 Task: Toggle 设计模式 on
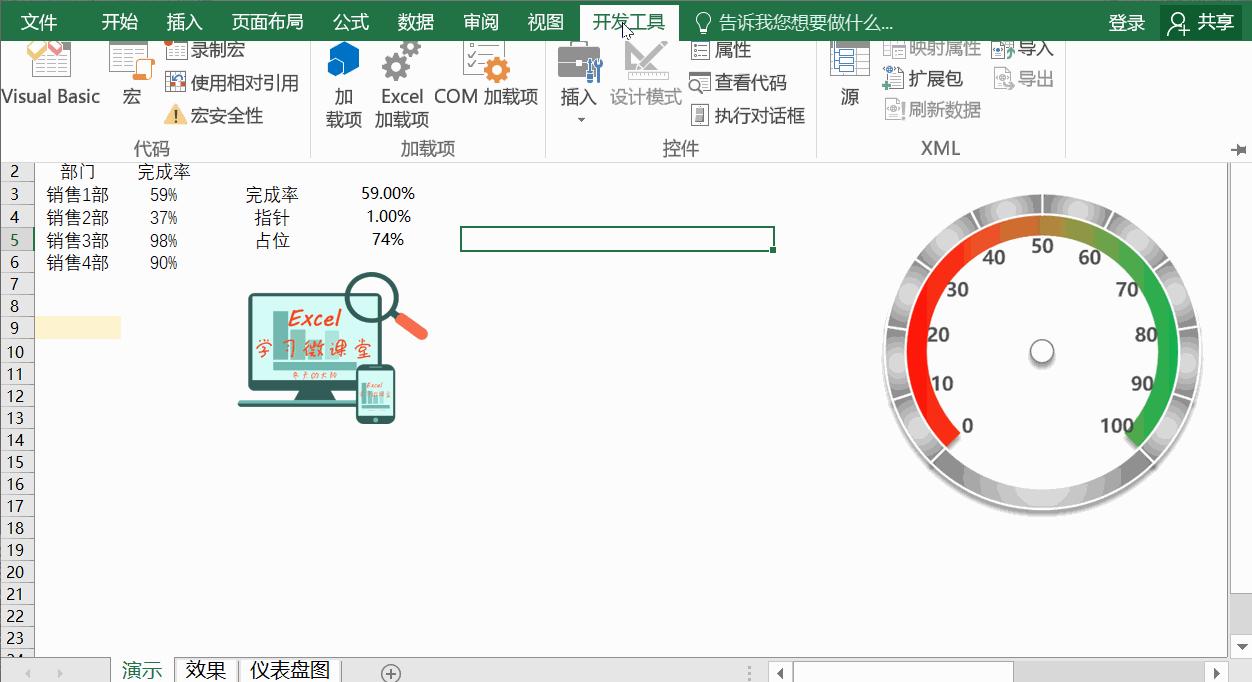(645, 80)
